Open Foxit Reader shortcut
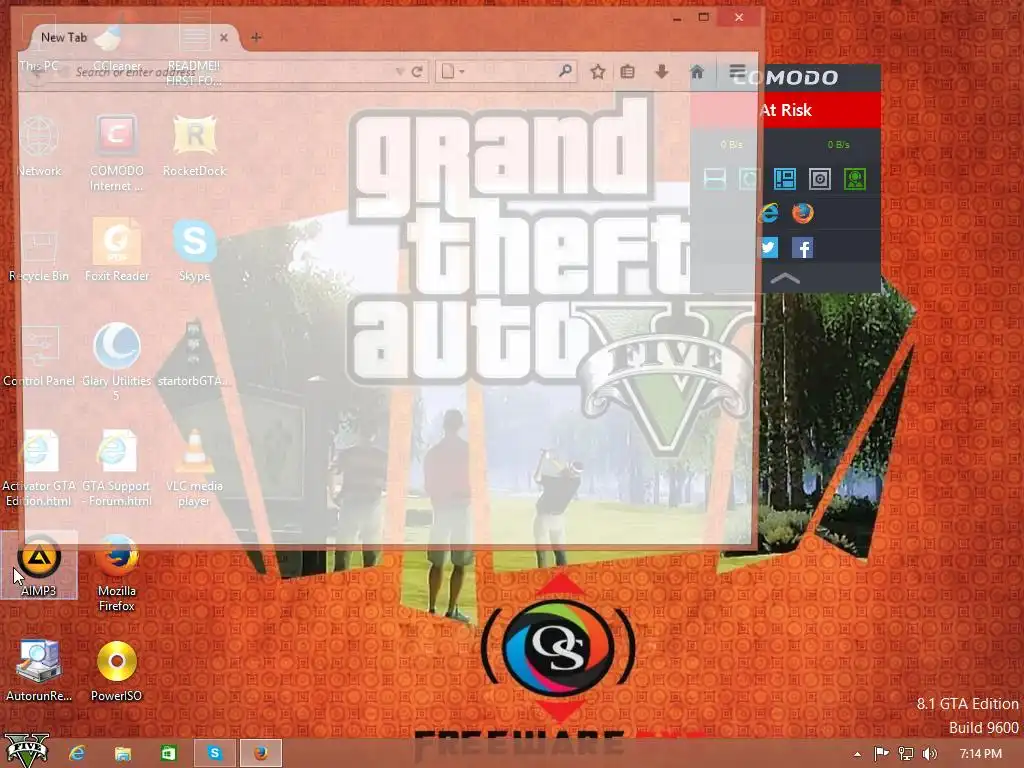This screenshot has width=1024, height=768. click(117, 251)
